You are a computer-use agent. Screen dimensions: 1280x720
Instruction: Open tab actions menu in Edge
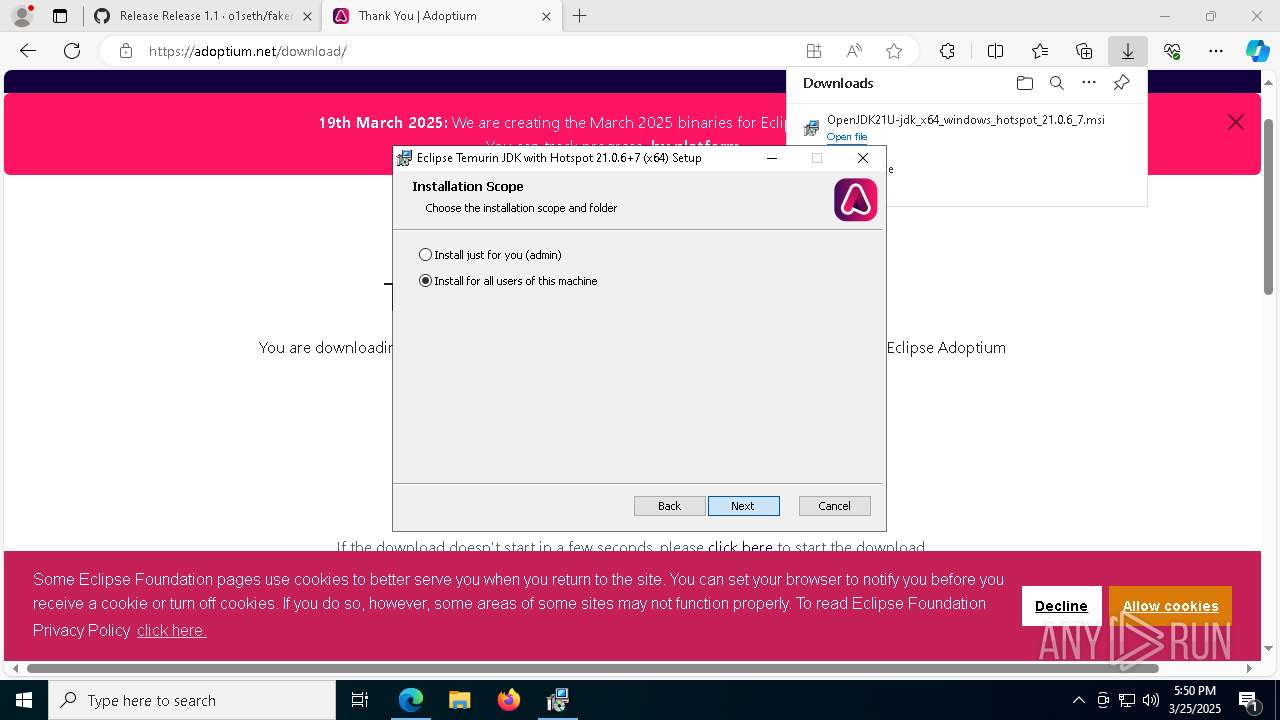coord(60,16)
